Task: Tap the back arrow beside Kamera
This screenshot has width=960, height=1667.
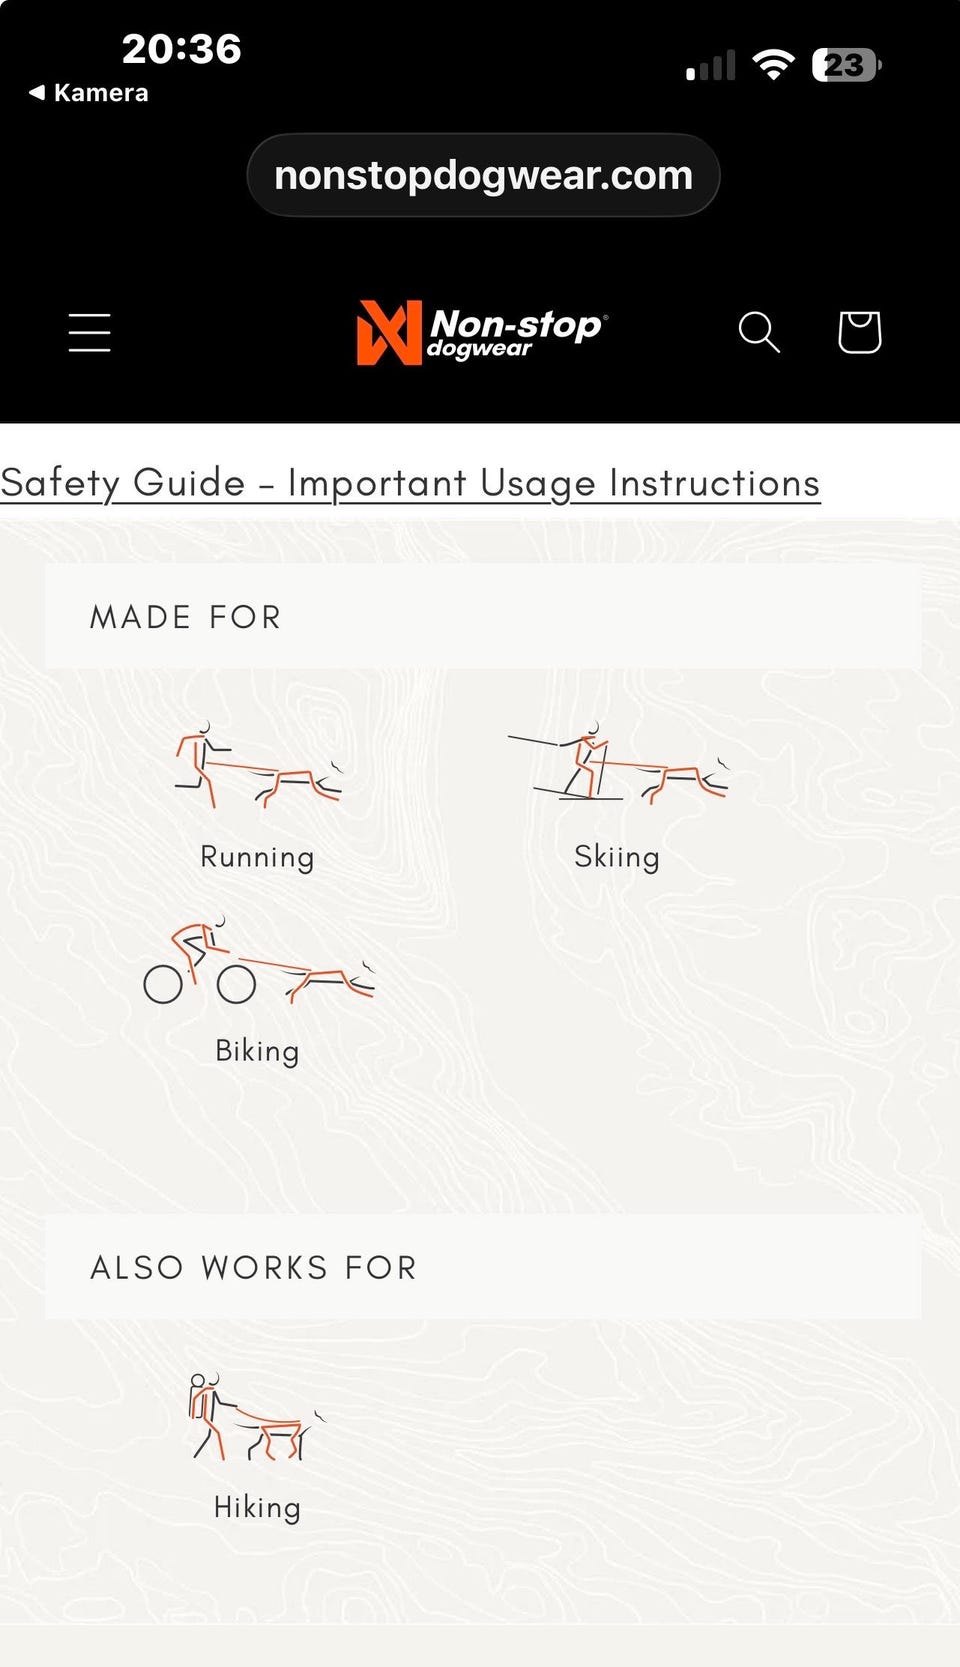Action: point(37,93)
